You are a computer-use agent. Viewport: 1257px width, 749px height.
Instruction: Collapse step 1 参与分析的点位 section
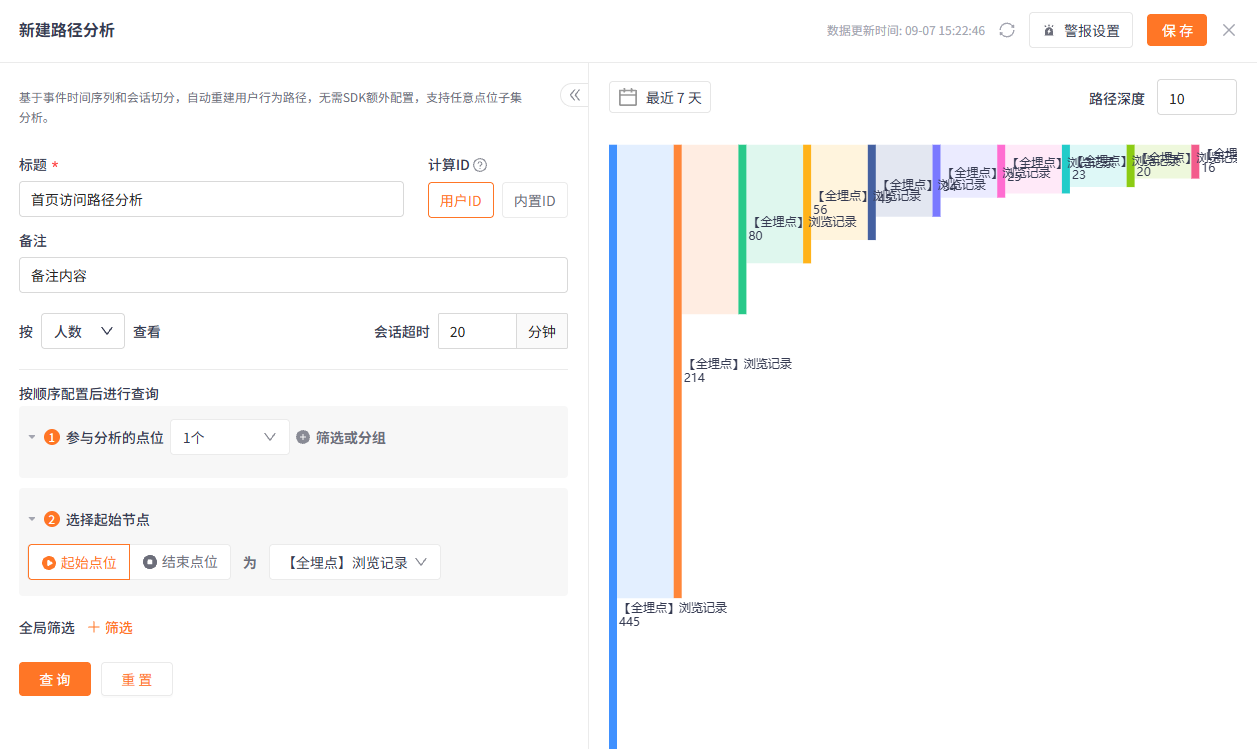point(31,437)
